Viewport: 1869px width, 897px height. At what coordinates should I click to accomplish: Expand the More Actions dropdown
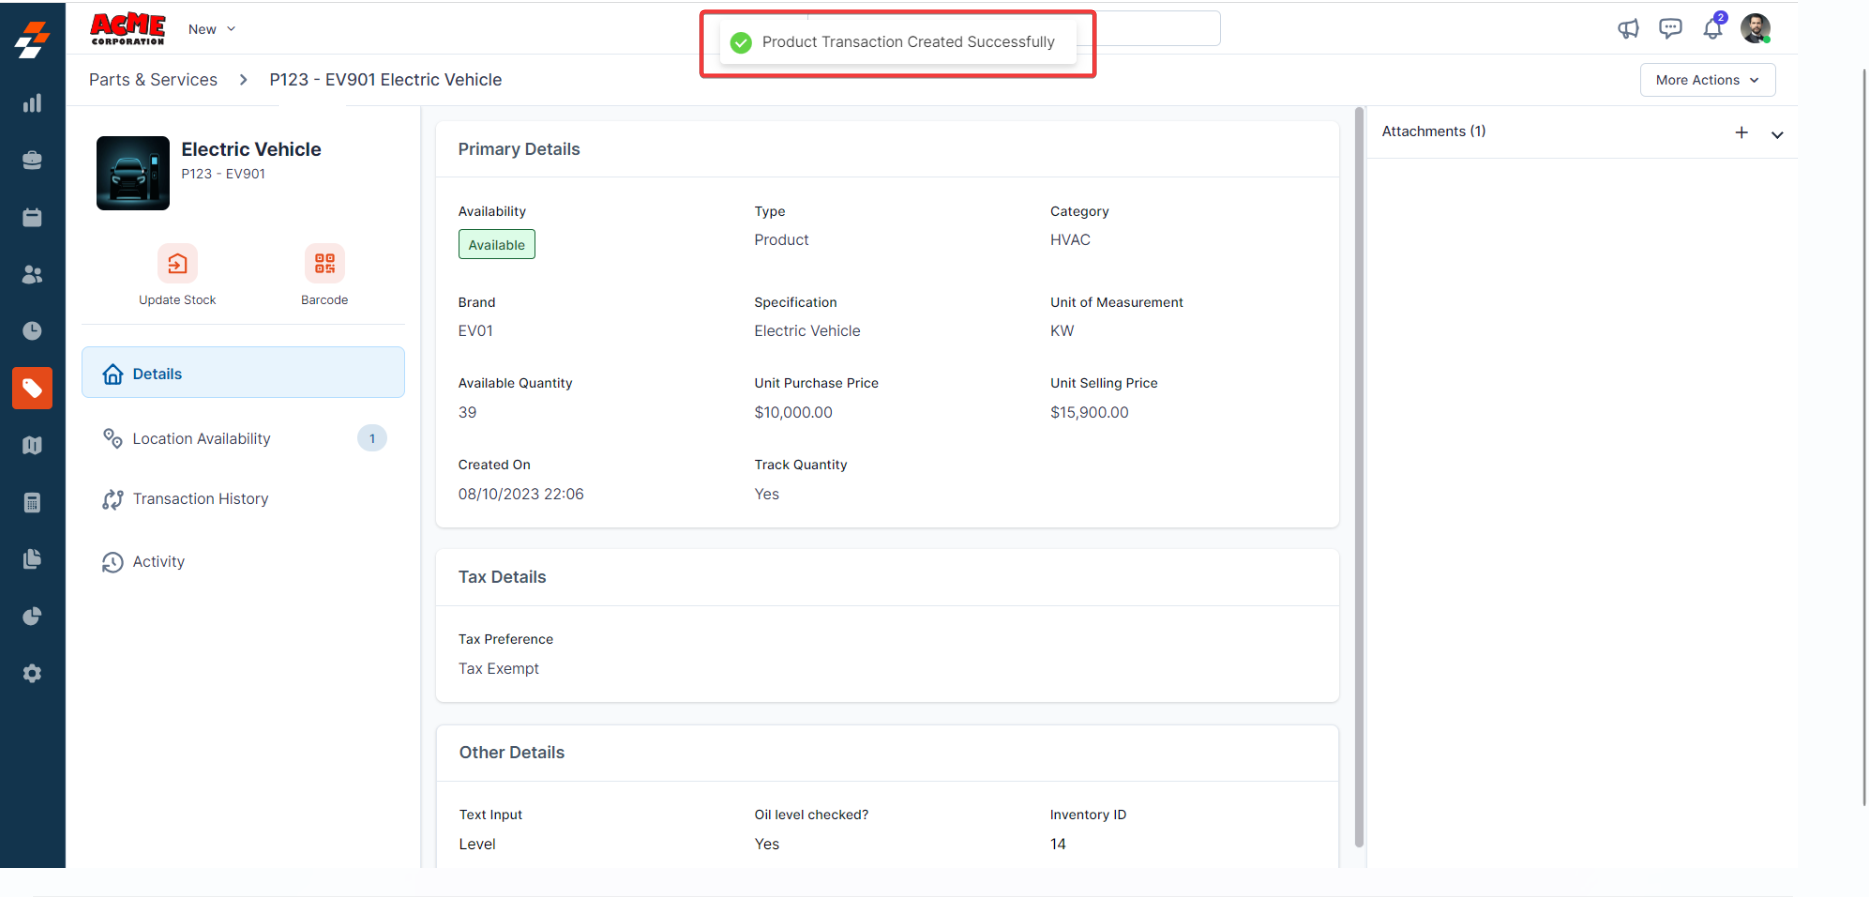point(1707,80)
